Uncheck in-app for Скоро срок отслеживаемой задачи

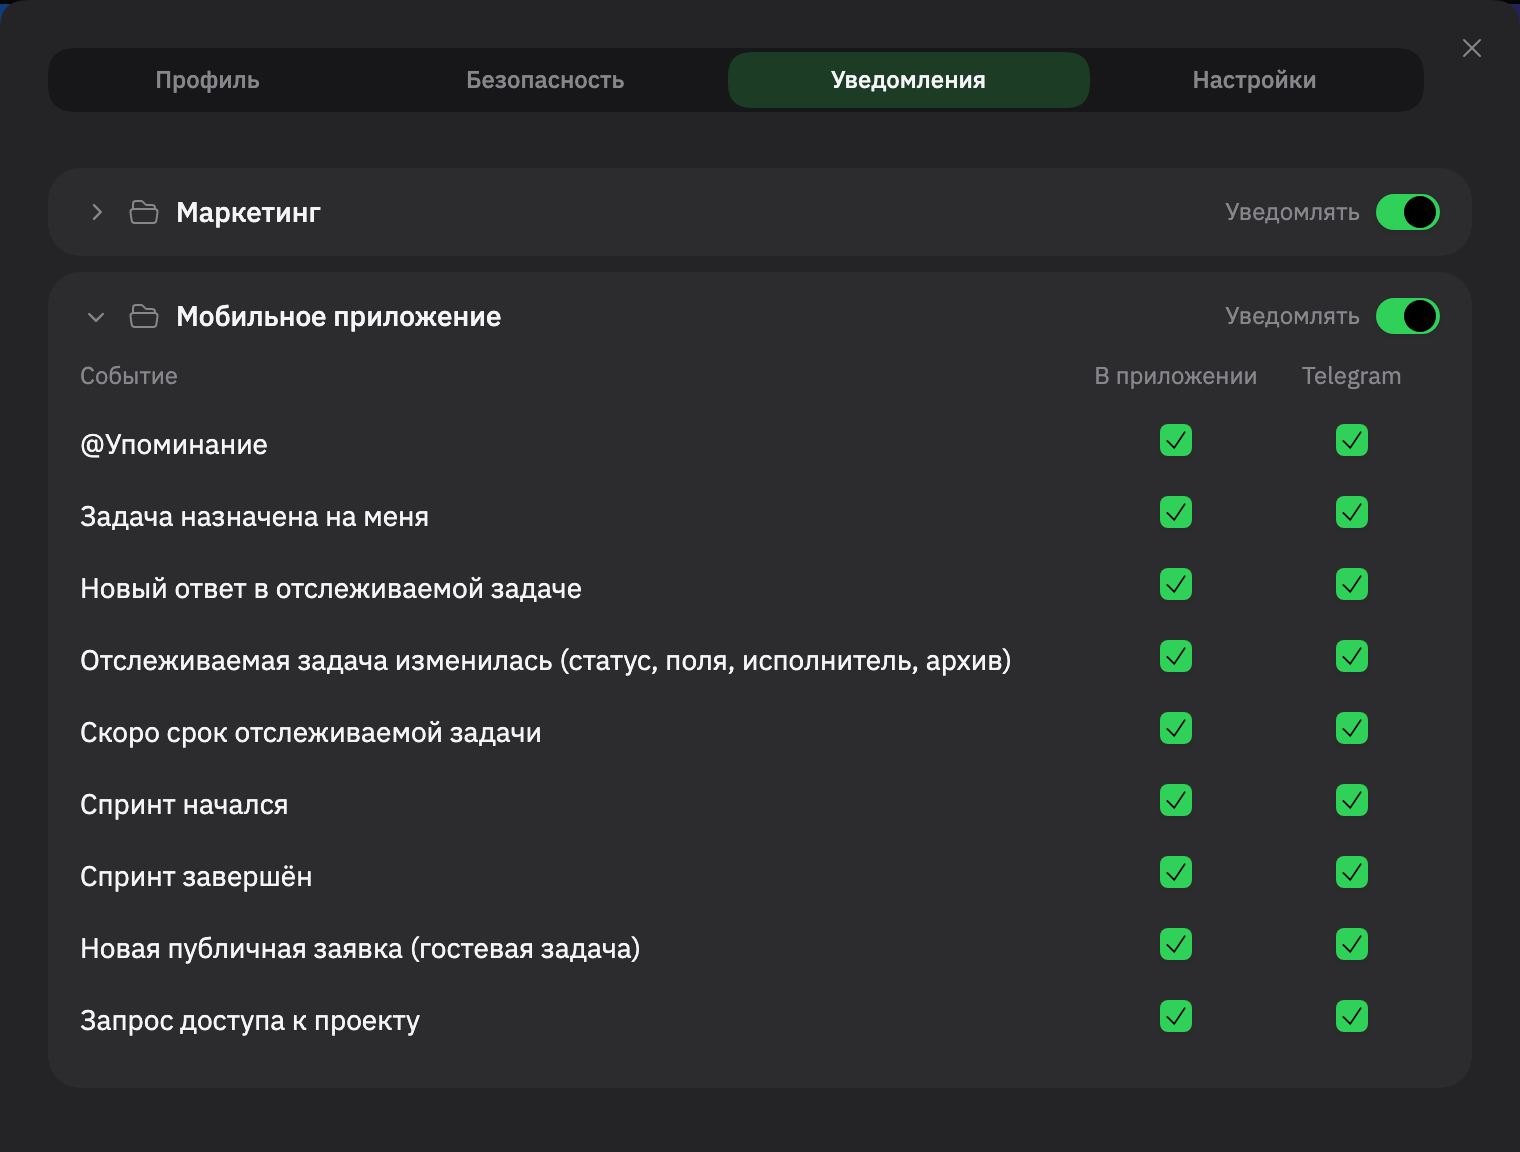tap(1176, 728)
